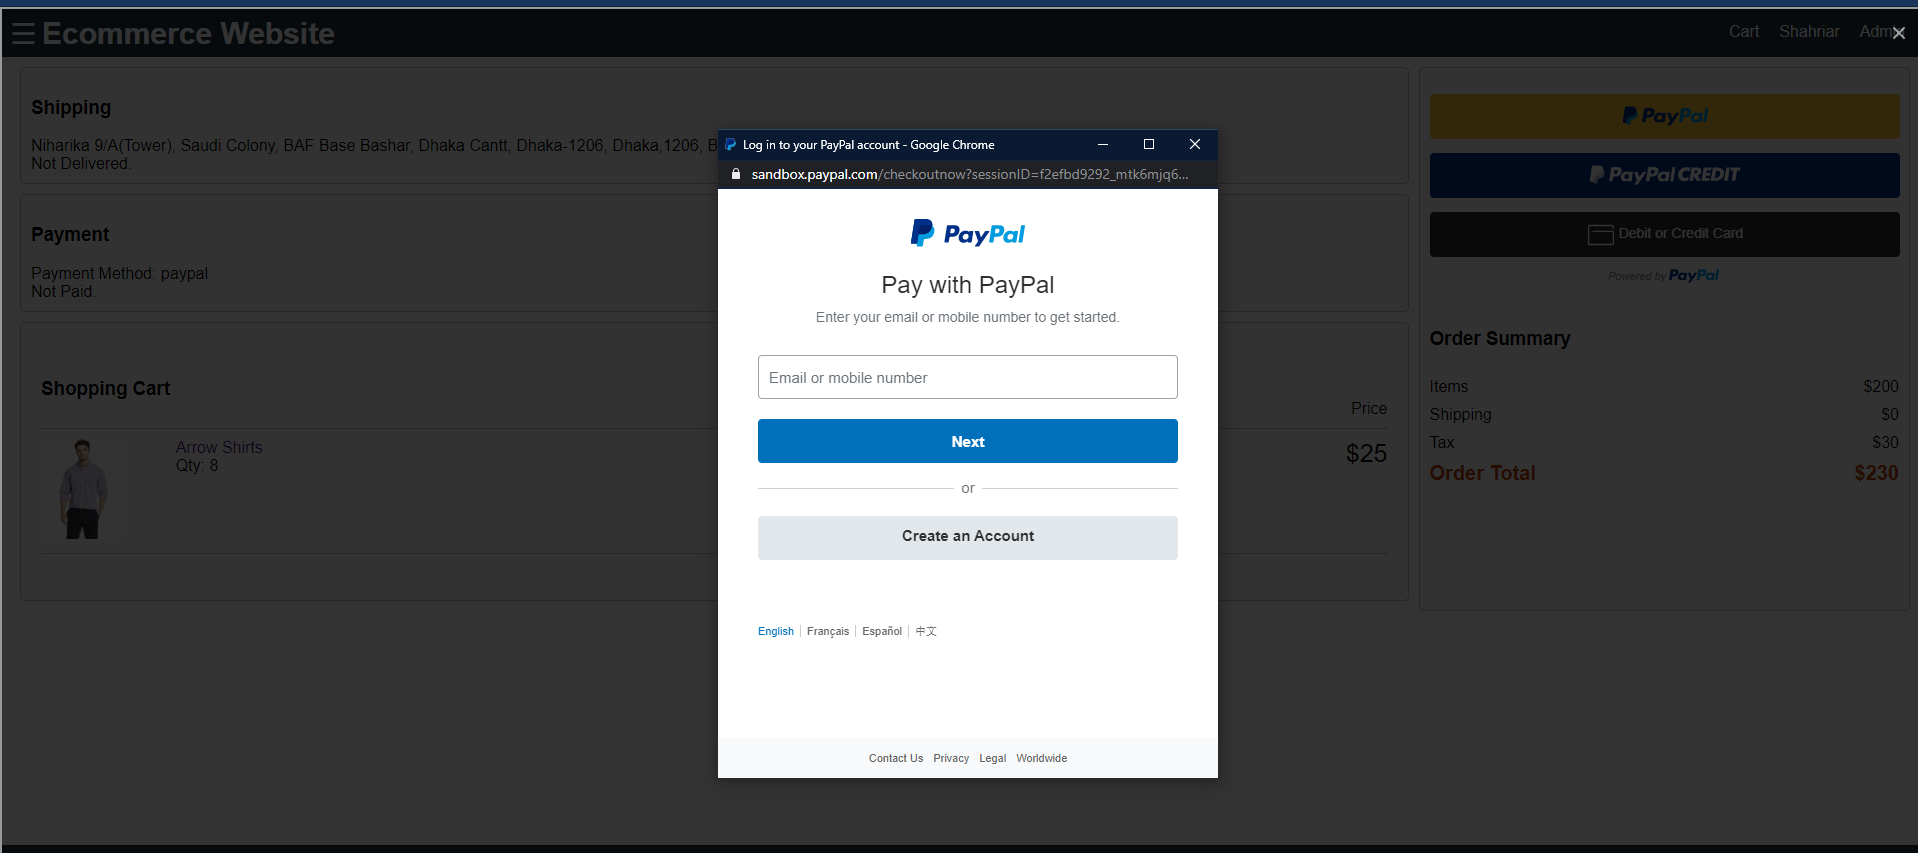Image resolution: width=1918 pixels, height=853 pixels.
Task: Click the Ecommerce Website brand title
Action: click(188, 34)
